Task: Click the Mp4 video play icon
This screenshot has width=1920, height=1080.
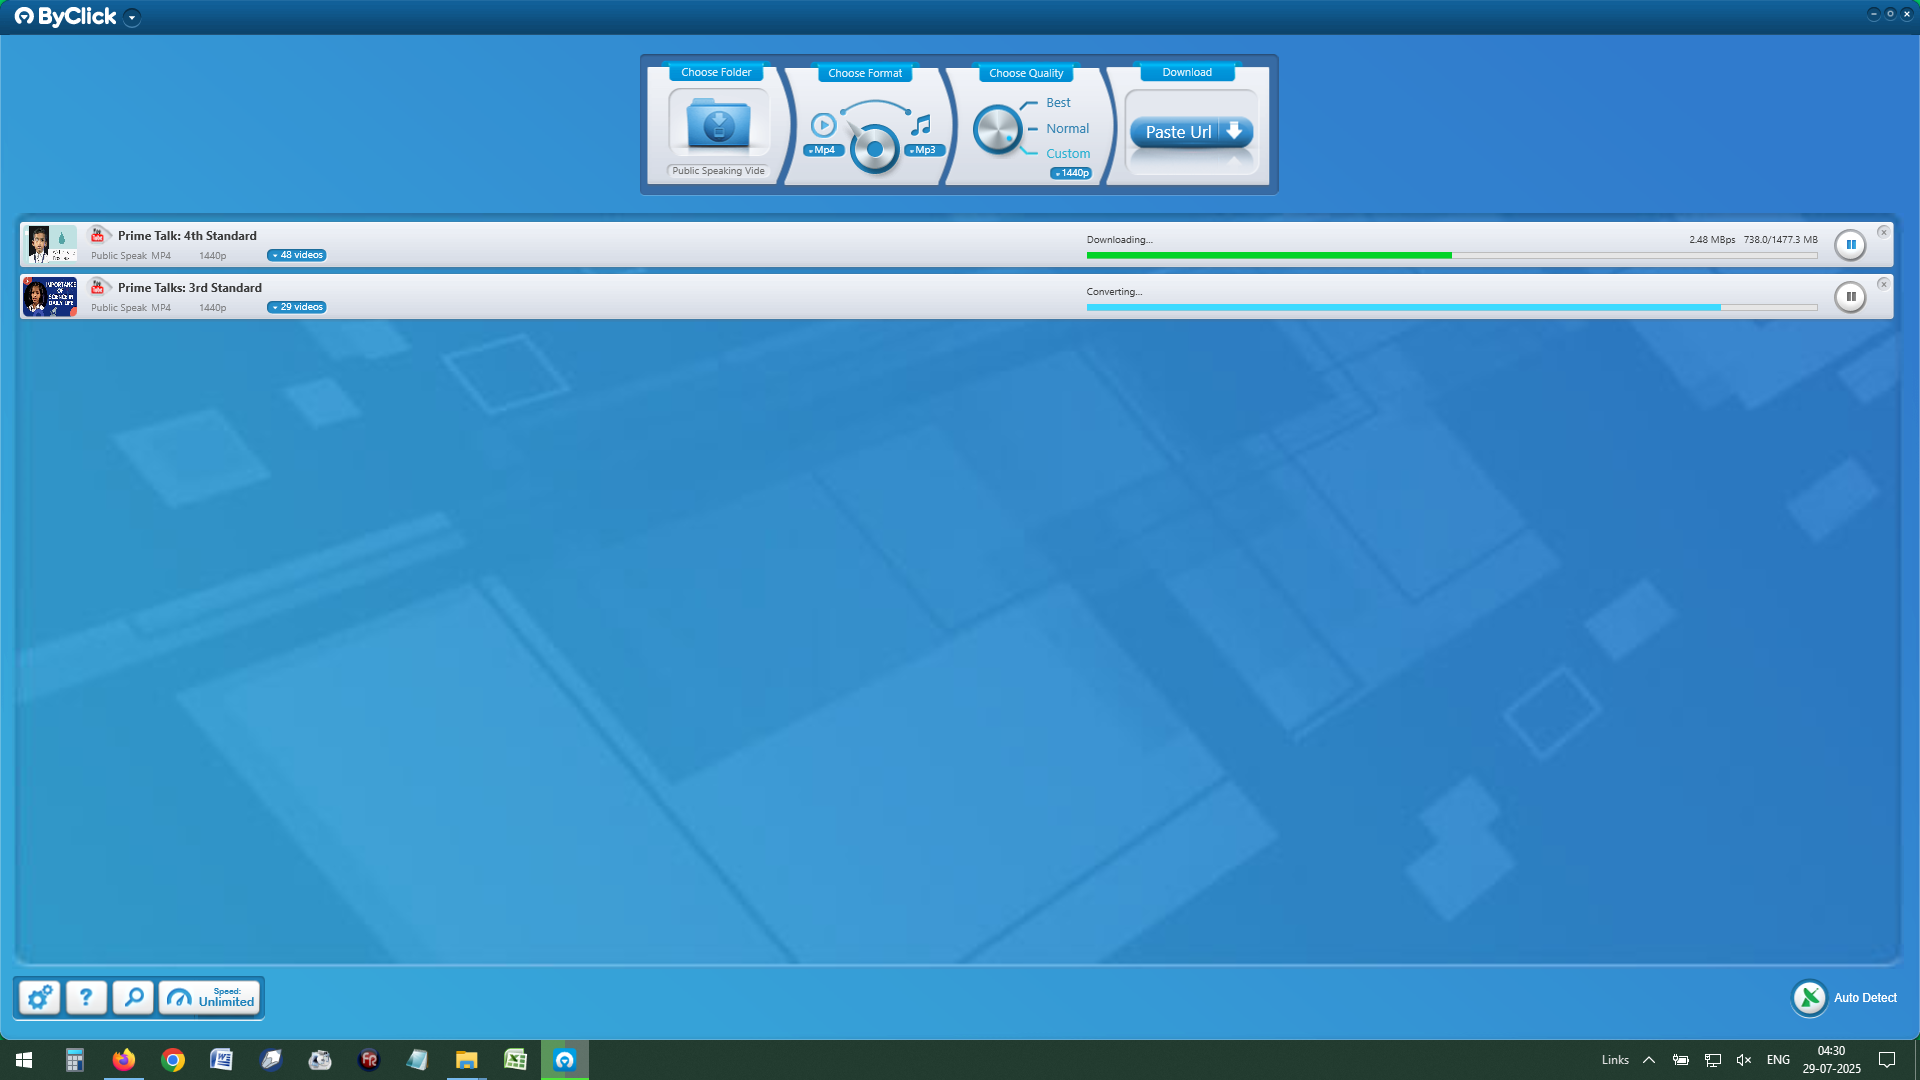Action: (x=823, y=125)
